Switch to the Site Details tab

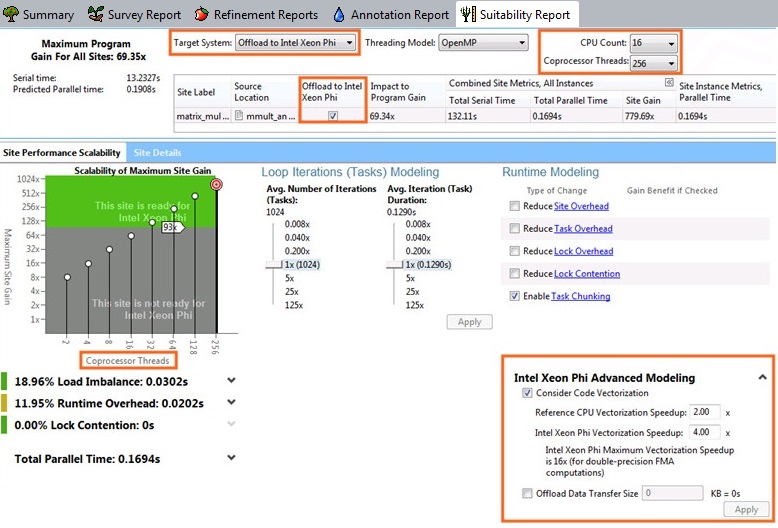pyautogui.click(x=157, y=153)
